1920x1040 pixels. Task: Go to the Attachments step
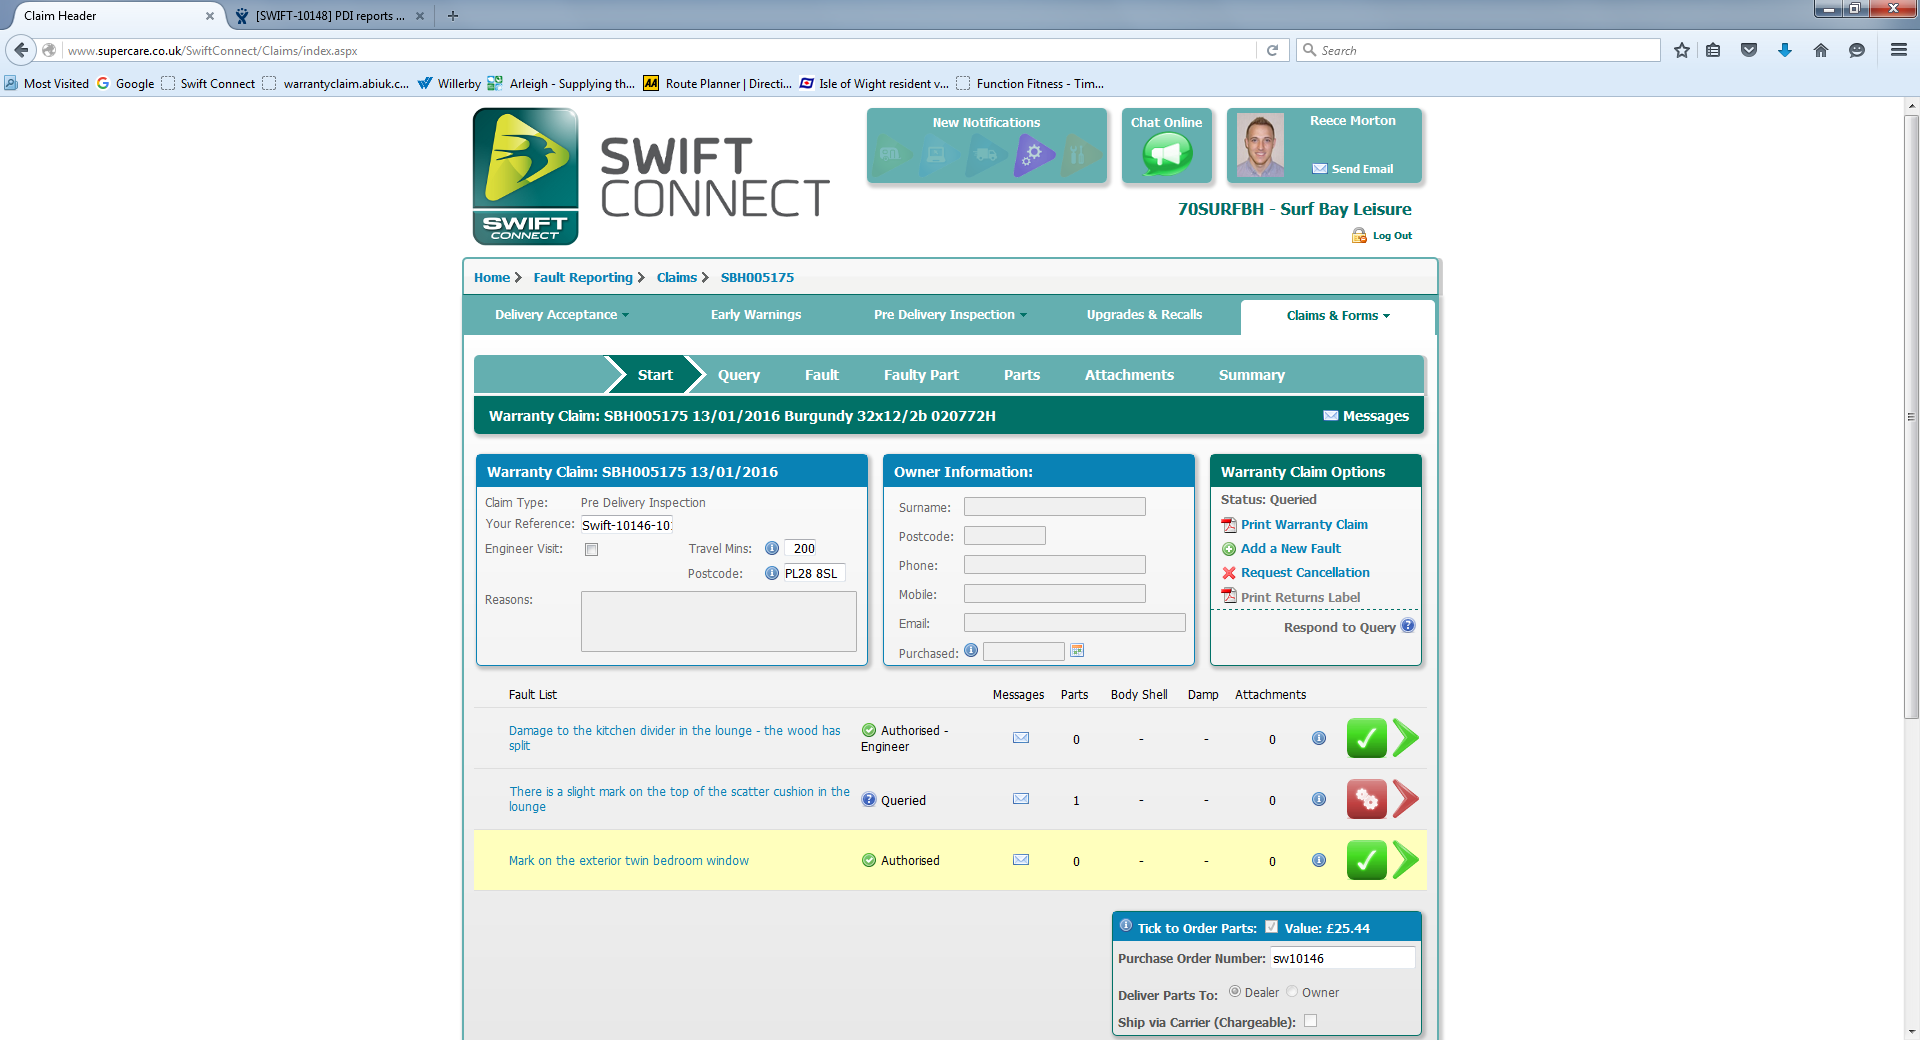click(1129, 375)
